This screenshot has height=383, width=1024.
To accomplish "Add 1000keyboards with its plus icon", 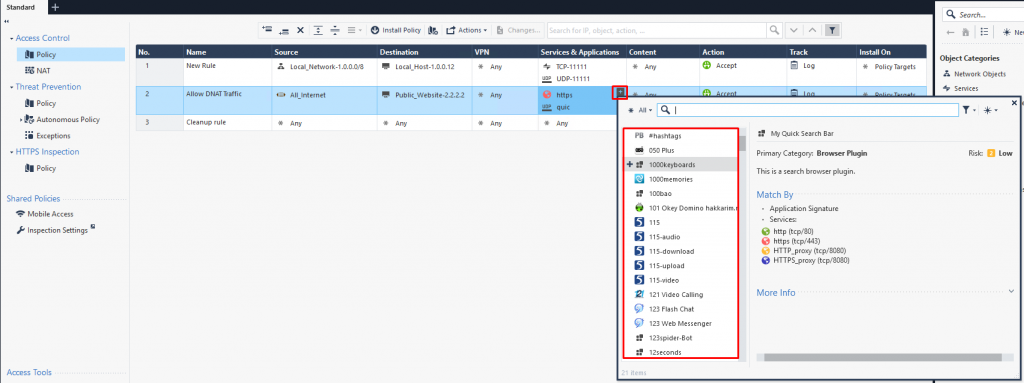I will 630,165.
